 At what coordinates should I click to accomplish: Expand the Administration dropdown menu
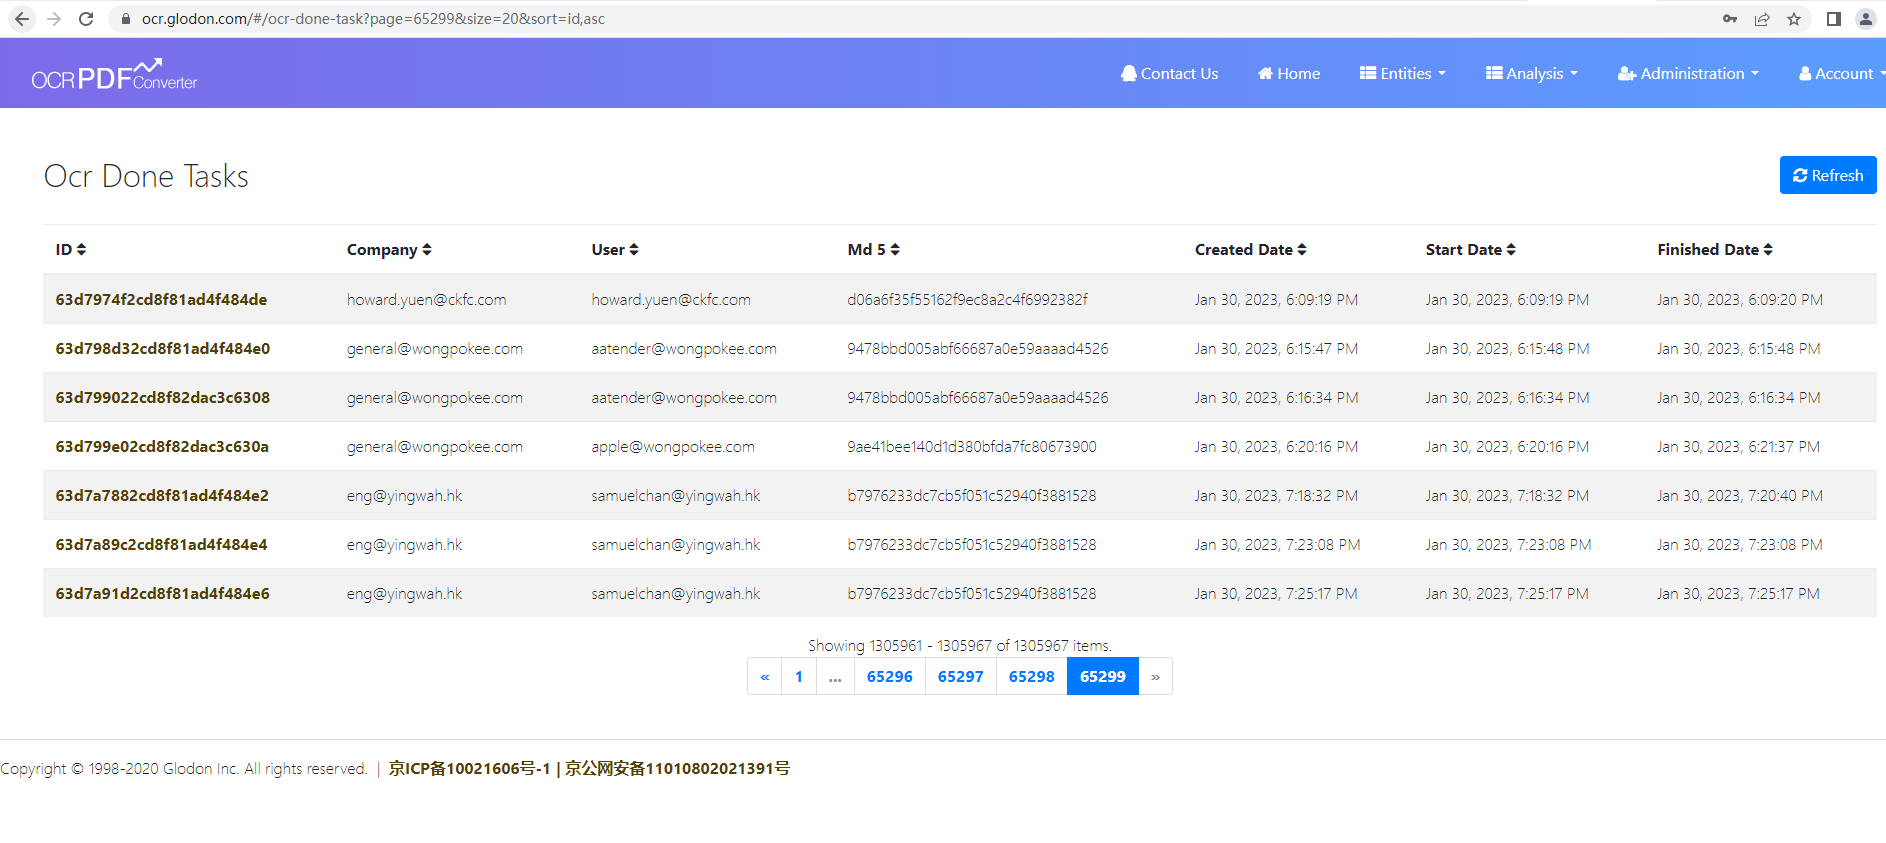[1688, 73]
